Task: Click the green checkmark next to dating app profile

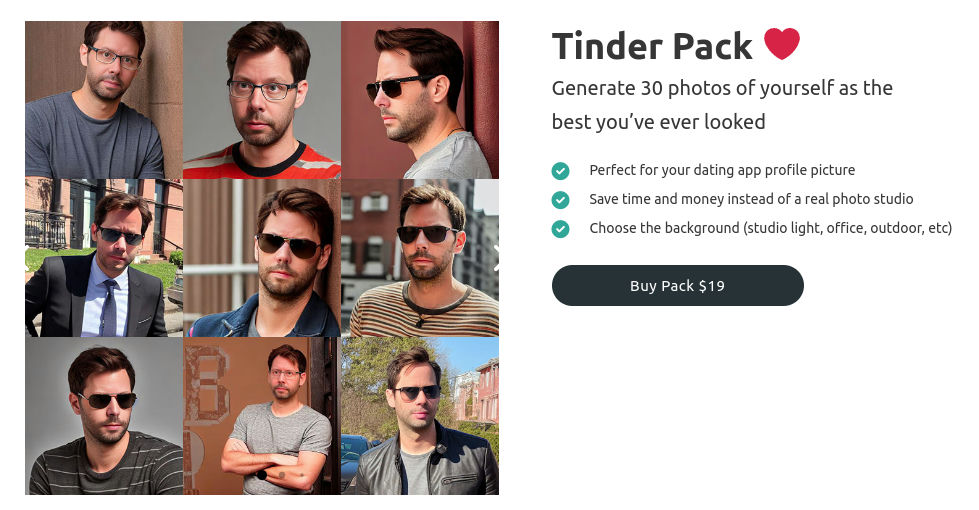Action: [560, 170]
